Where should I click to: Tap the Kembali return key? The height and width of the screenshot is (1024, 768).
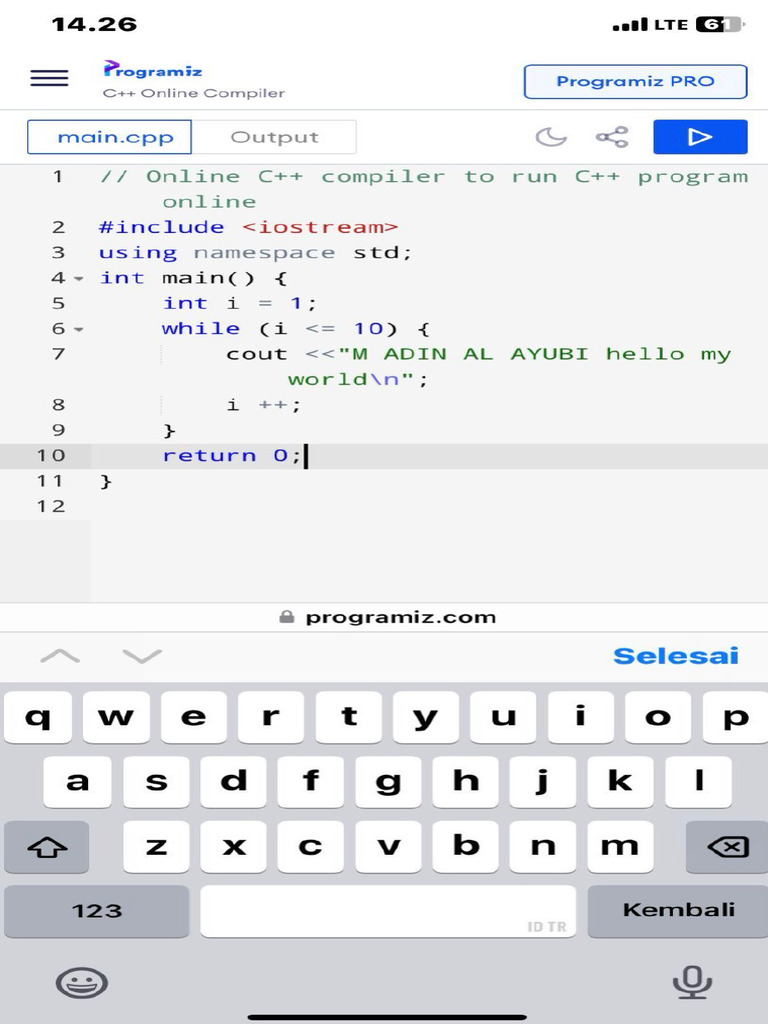(678, 911)
